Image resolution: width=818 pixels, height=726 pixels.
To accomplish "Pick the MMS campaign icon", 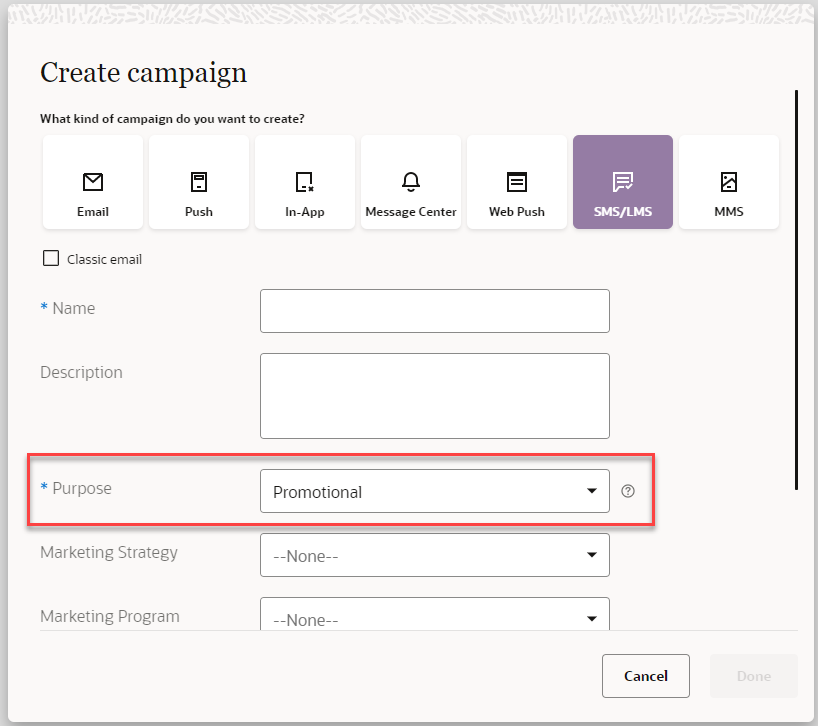I will coord(729,182).
